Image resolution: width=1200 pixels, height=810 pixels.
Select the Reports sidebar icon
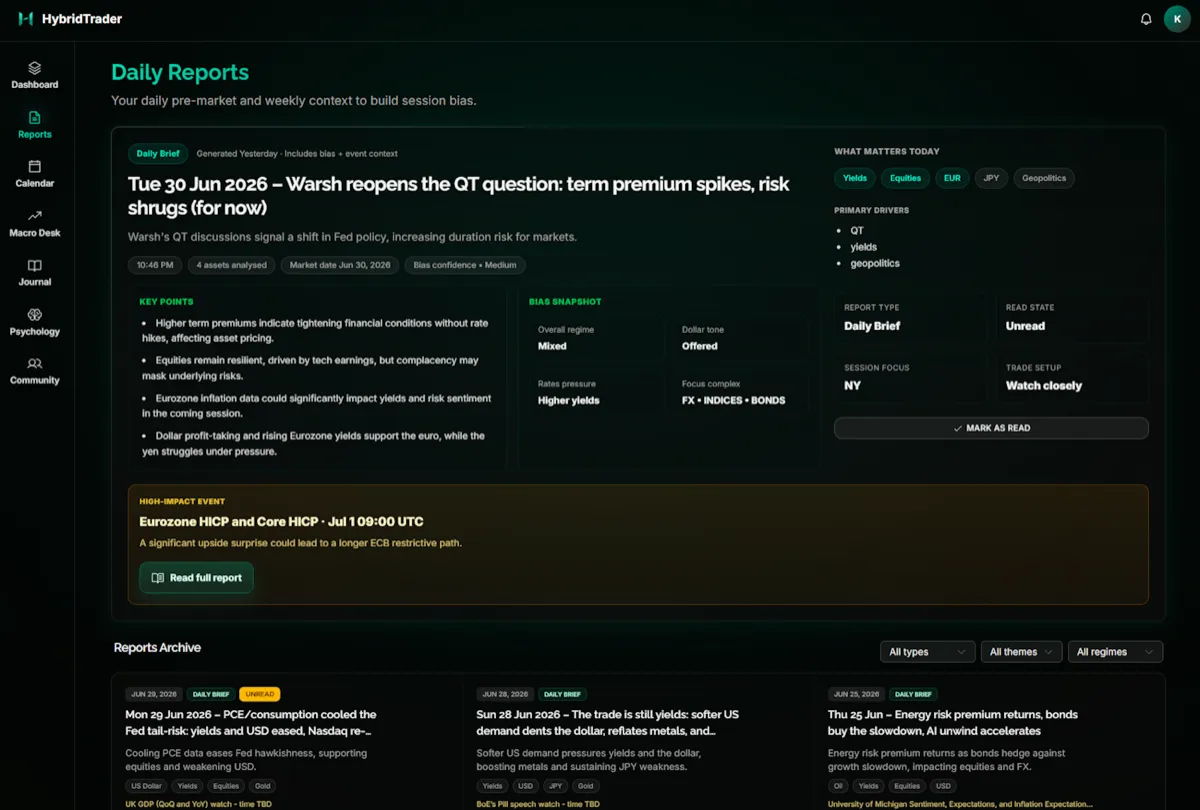tap(34, 117)
